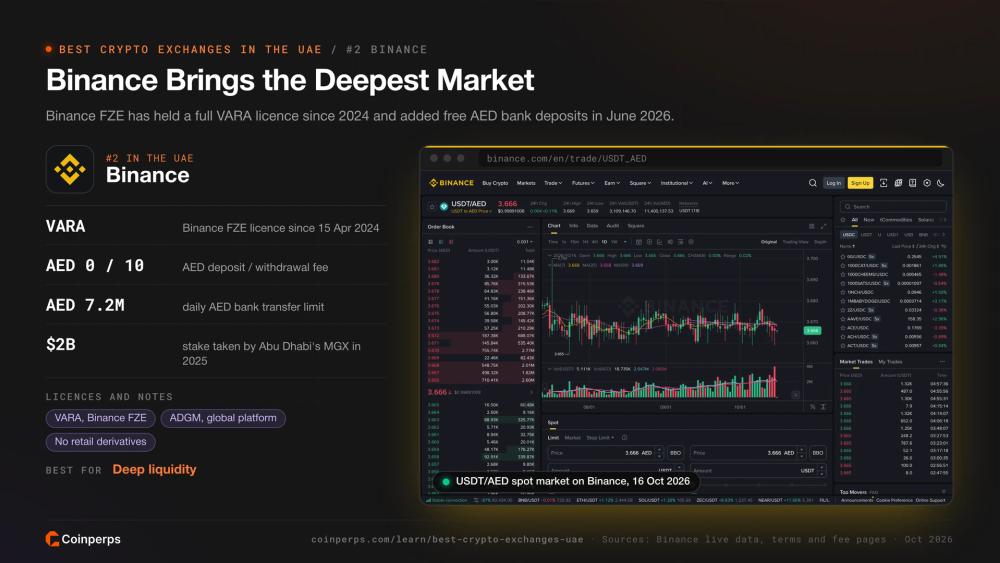Click the moon dark-mode icon in header
This screenshot has height=563, width=1000.
(940, 183)
